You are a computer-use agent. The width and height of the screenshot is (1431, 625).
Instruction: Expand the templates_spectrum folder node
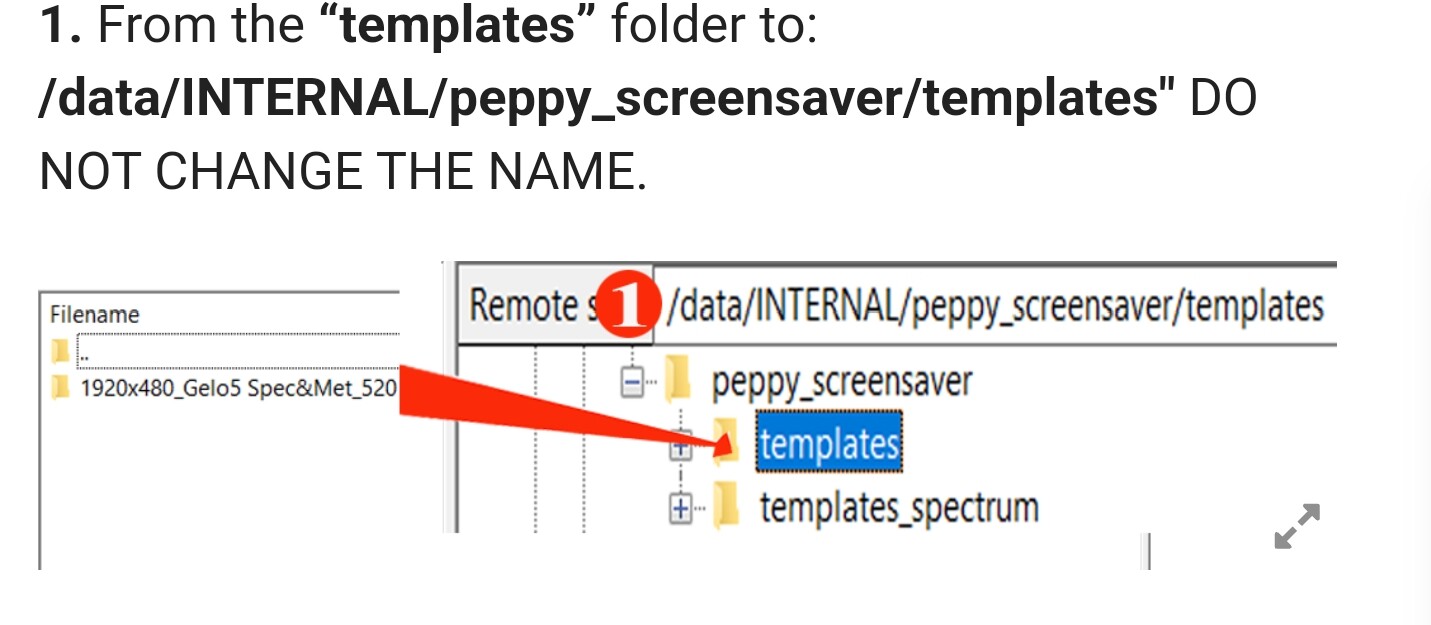pos(680,510)
